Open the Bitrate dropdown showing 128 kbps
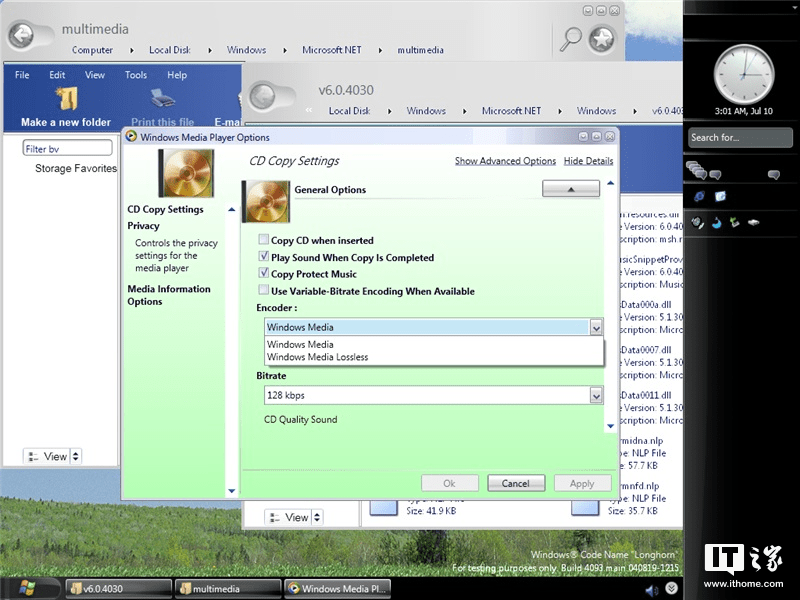The width and height of the screenshot is (800, 600). pos(598,395)
